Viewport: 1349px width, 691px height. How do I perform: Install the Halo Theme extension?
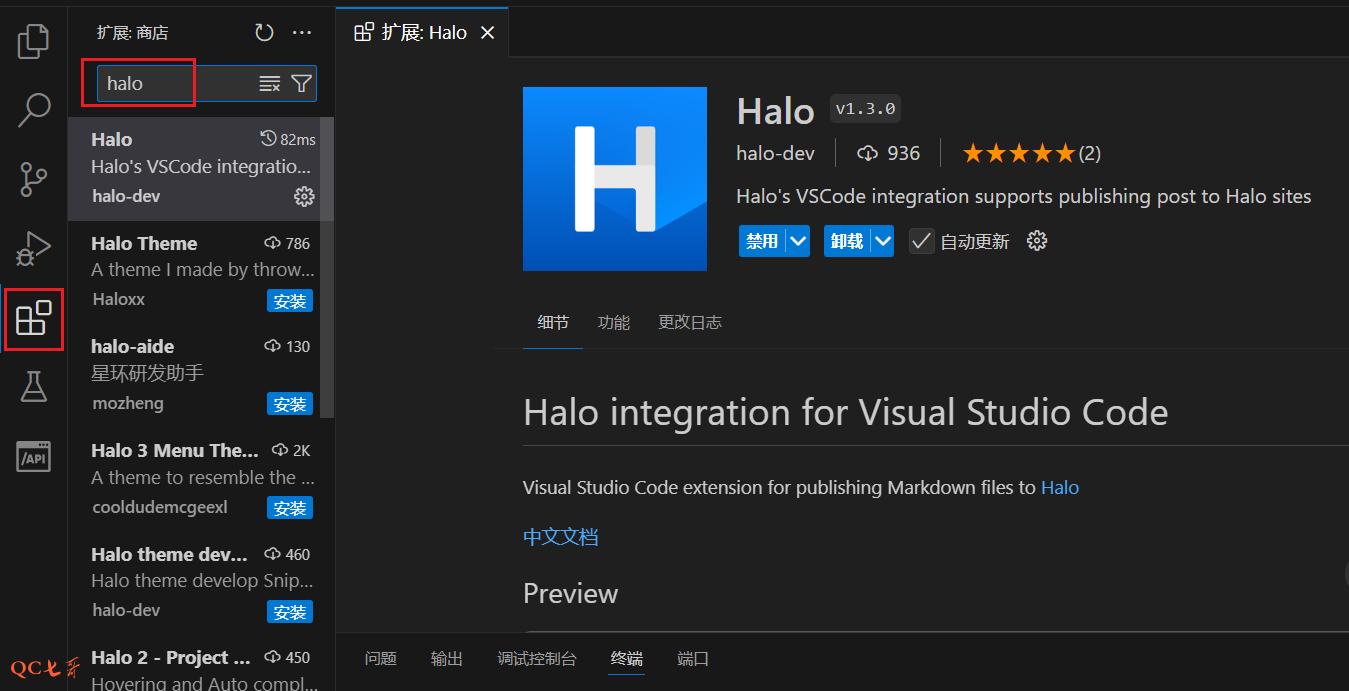(290, 301)
